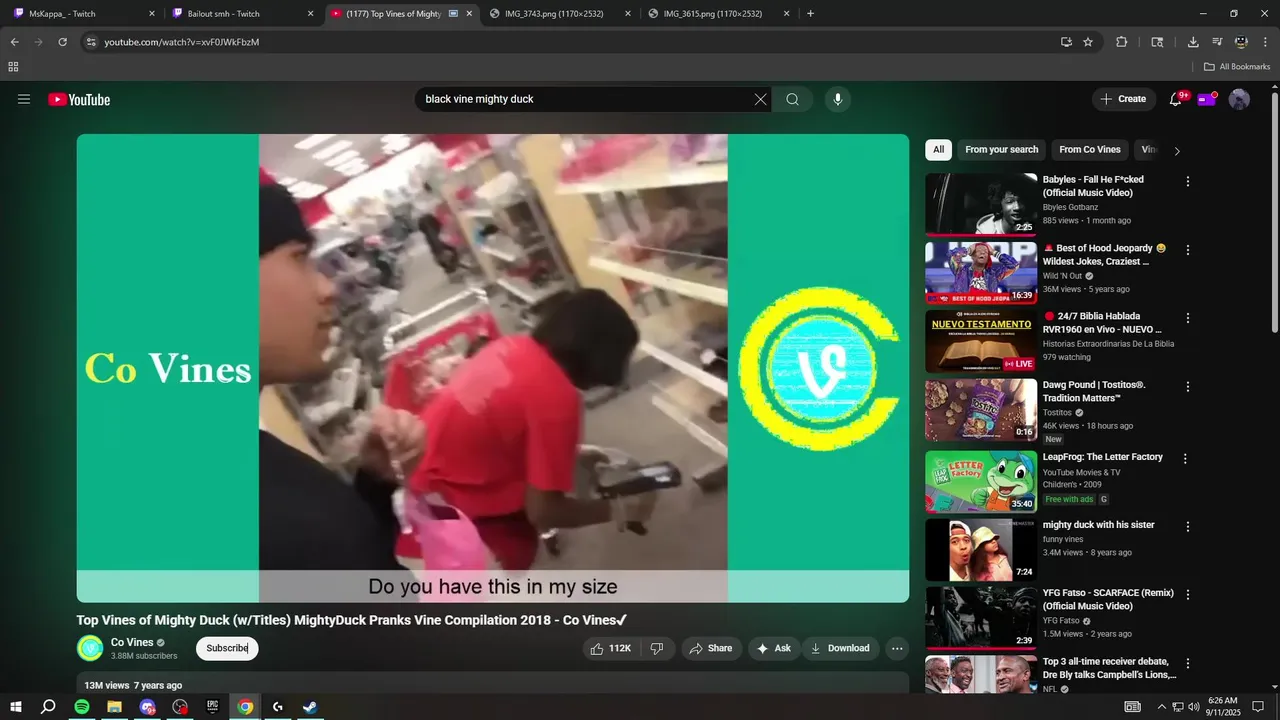
Task: Open a new browser tab
Action: tap(810, 14)
